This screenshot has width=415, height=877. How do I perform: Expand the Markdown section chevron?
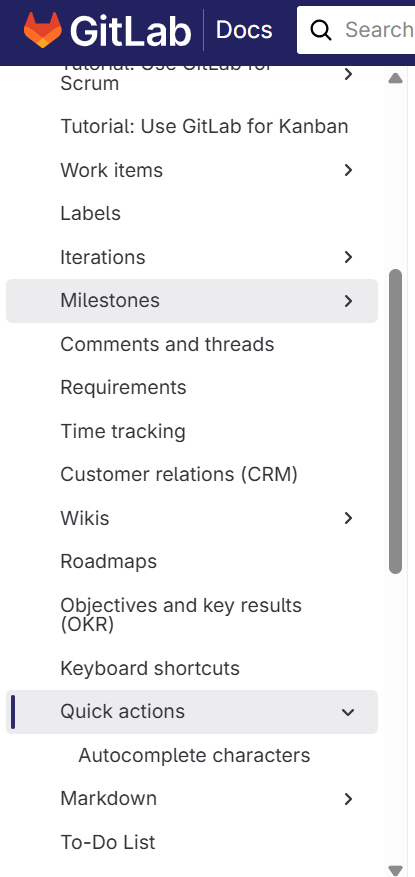348,799
